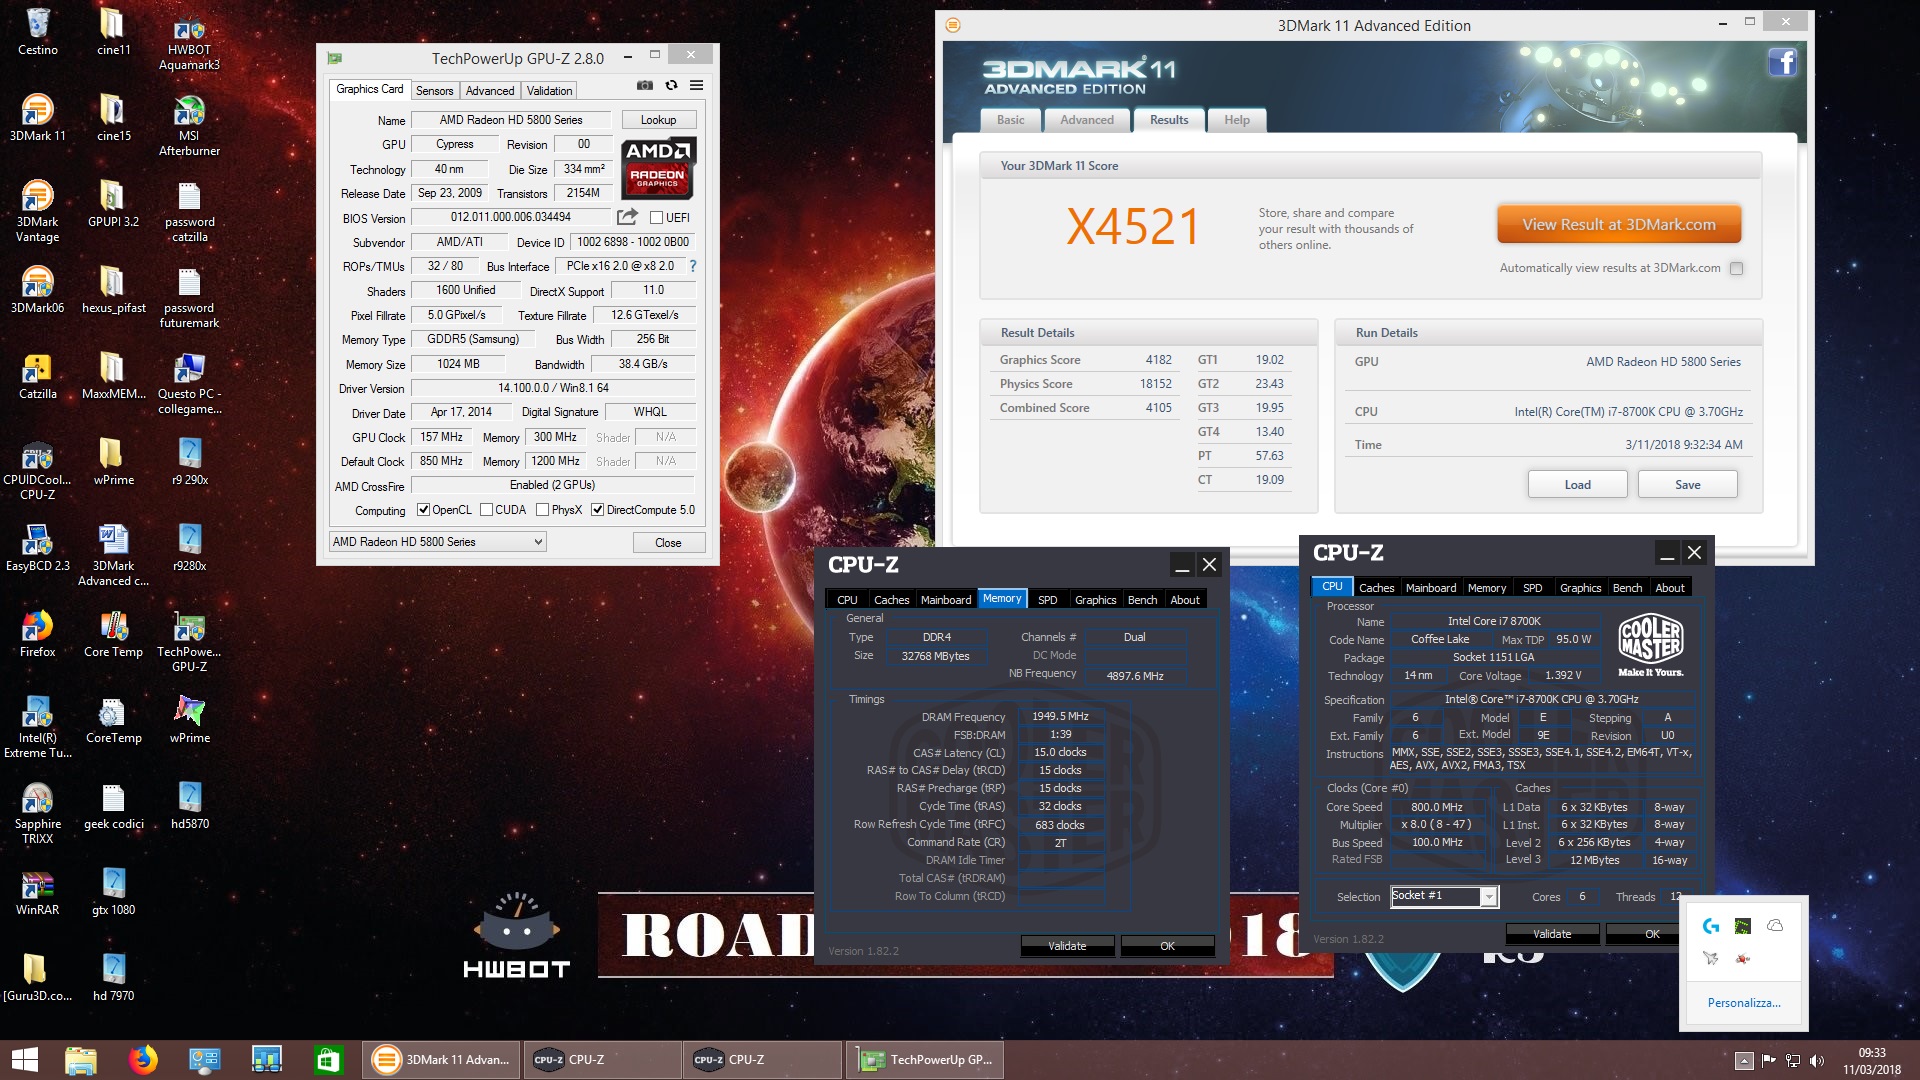Open the Validation tab in GPU-Z
1920x1080 pixels.
tap(549, 90)
